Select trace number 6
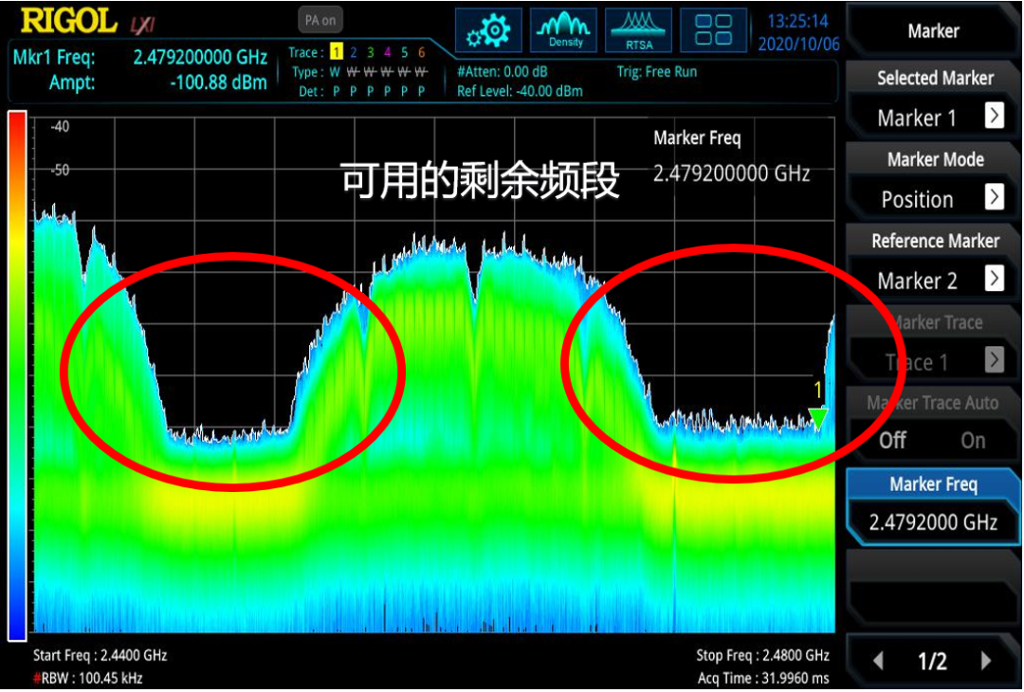Screen dimensions: 1024x692 (422, 52)
